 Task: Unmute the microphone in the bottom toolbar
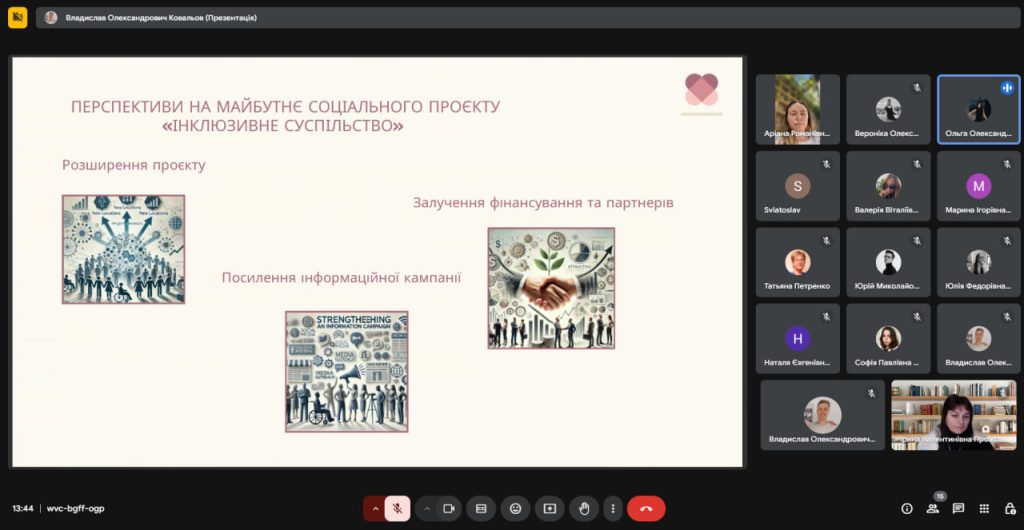point(397,508)
